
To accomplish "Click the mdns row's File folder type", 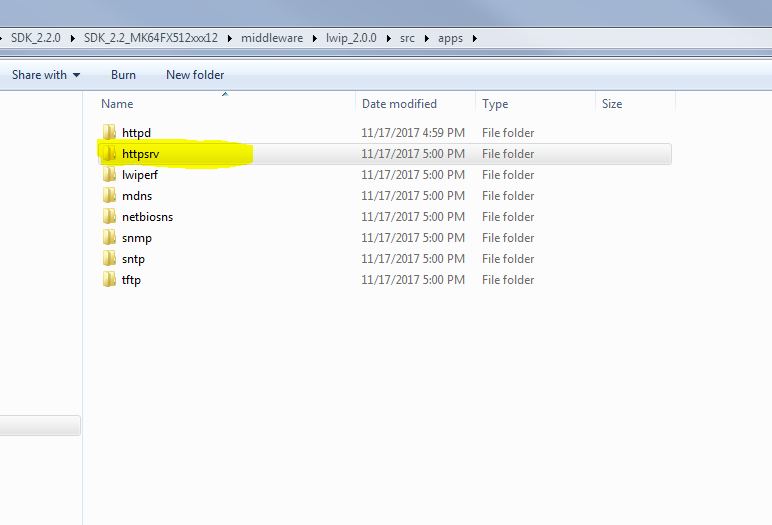I will tap(508, 196).
